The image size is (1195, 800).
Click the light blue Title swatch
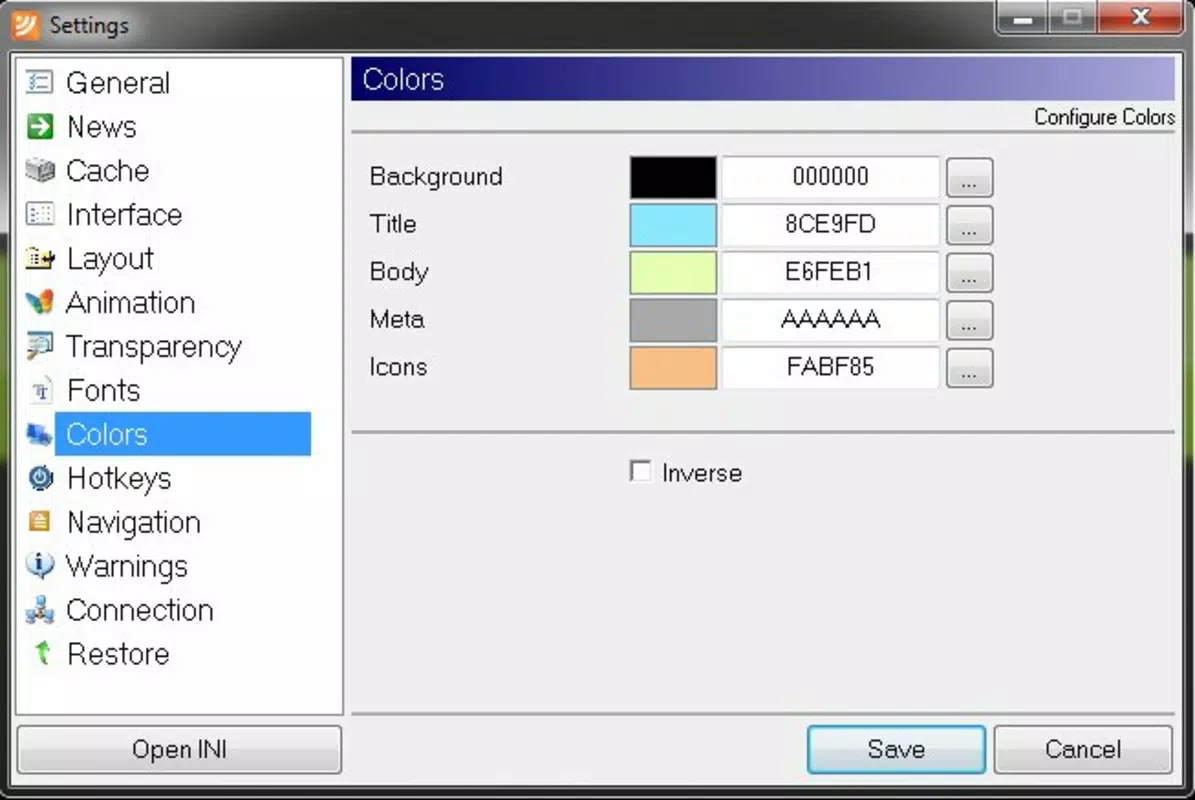pos(673,225)
